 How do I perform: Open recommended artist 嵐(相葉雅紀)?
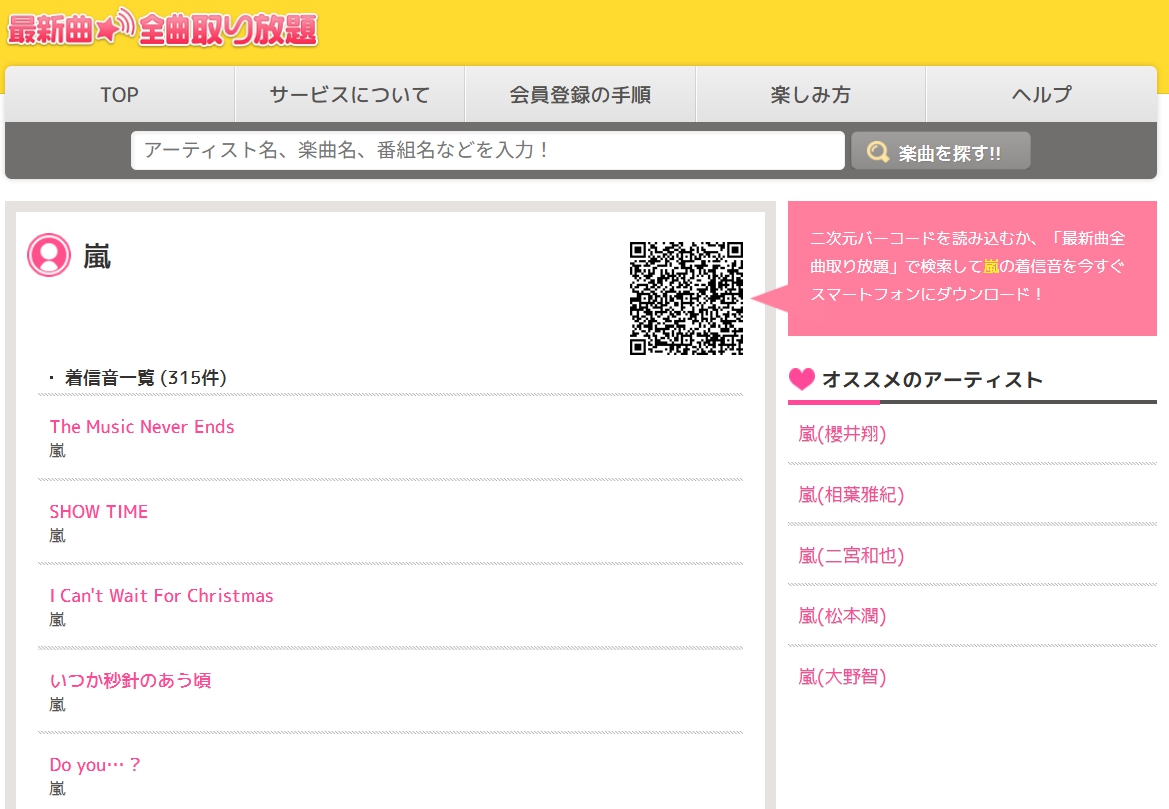coord(851,494)
